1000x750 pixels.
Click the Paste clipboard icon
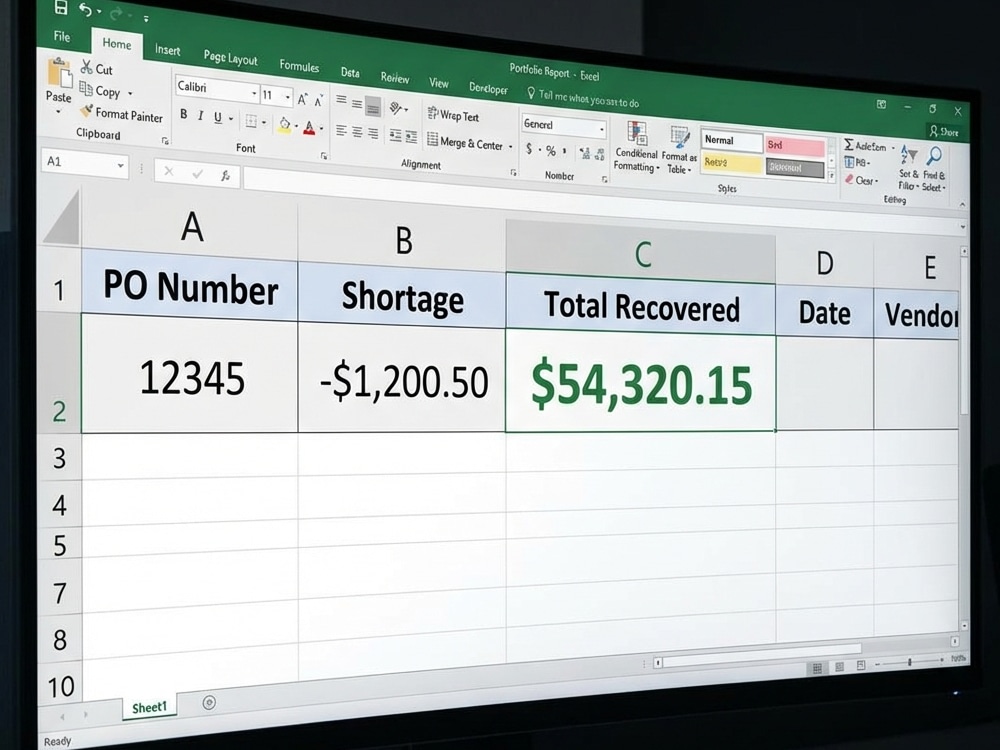click(60, 73)
